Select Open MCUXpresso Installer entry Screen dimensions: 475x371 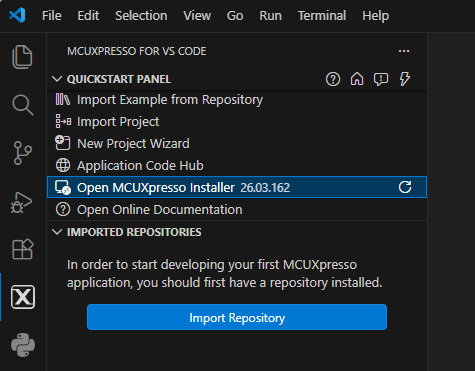pos(237,187)
